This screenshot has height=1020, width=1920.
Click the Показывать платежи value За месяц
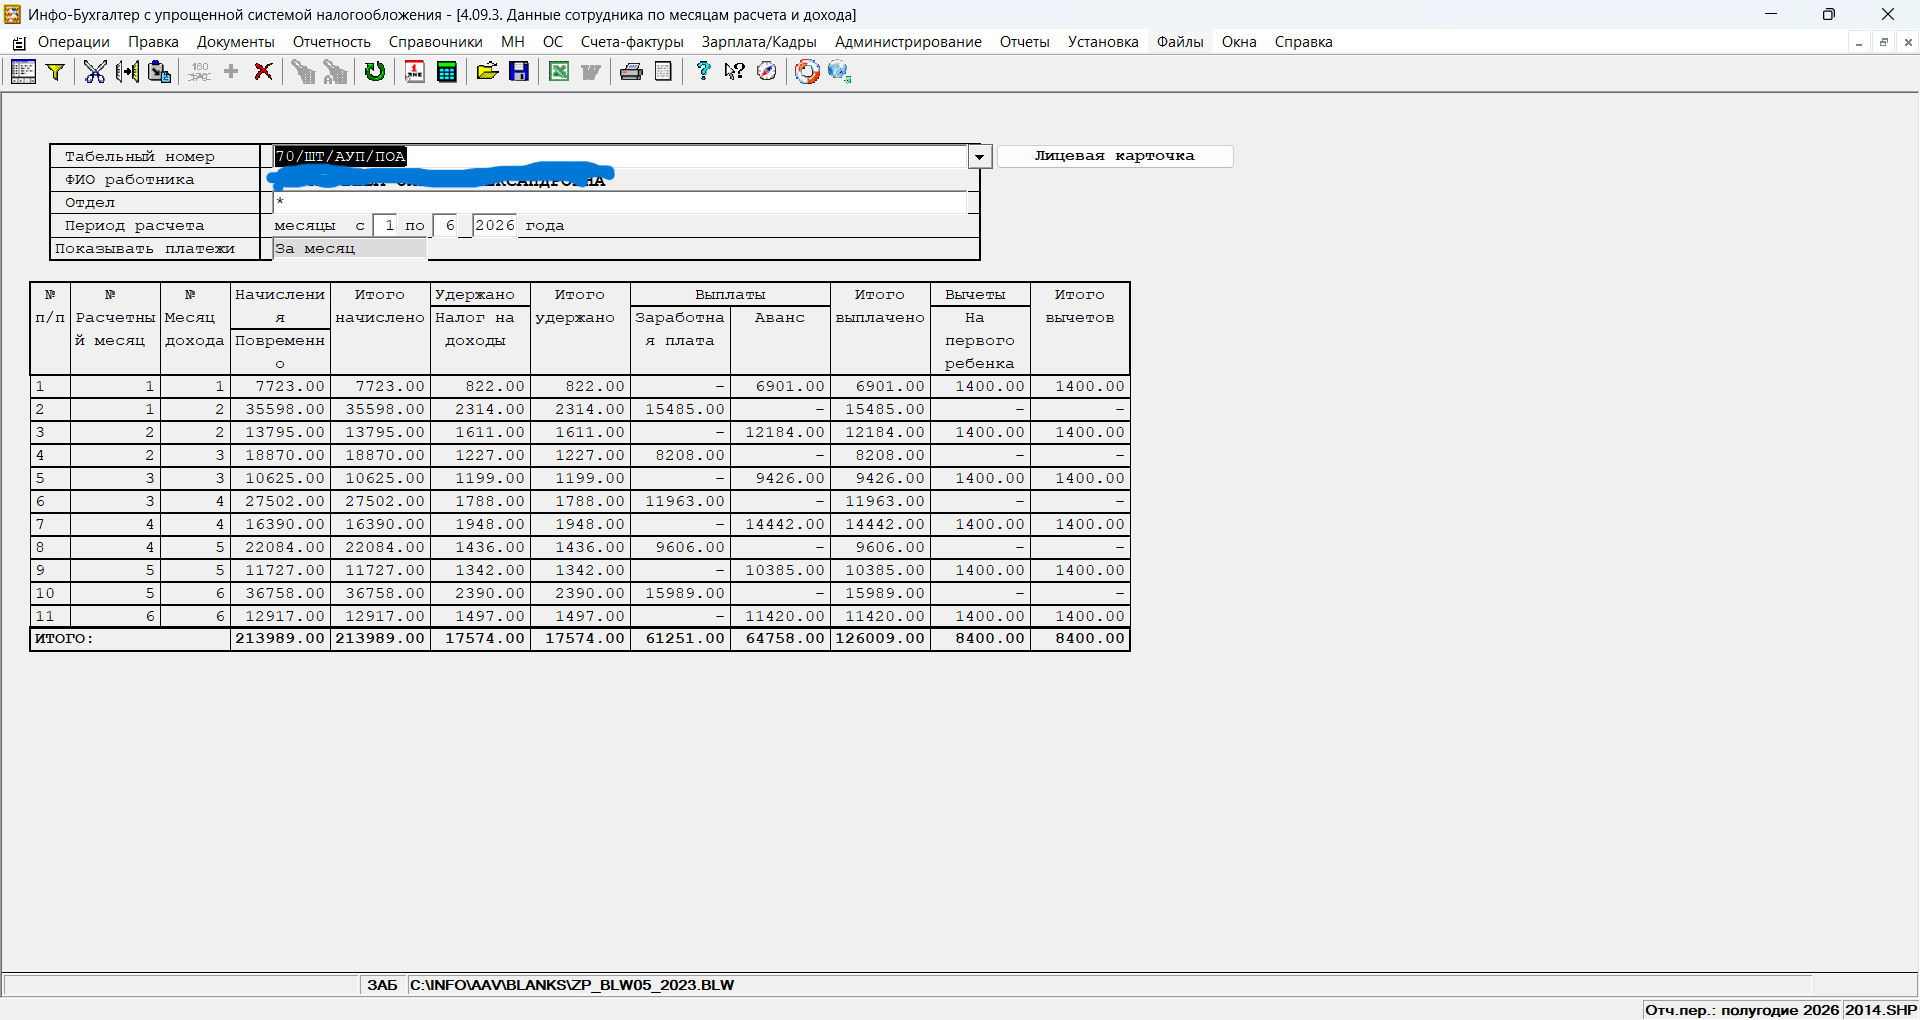(350, 248)
